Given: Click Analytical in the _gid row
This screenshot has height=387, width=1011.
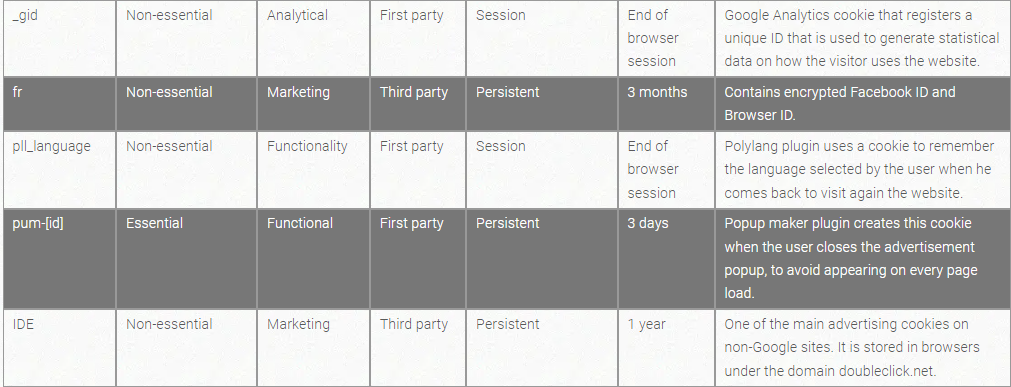Looking at the screenshot, I should [297, 15].
